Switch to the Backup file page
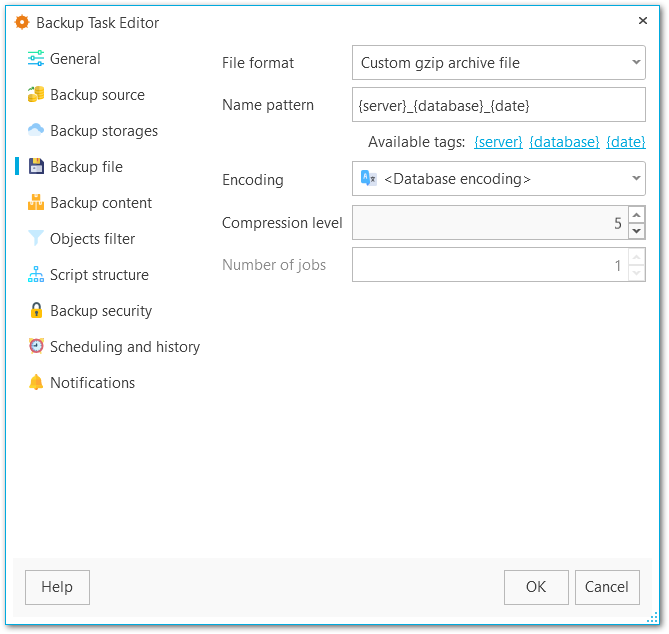Image resolution: width=669 pixels, height=634 pixels. point(86,167)
